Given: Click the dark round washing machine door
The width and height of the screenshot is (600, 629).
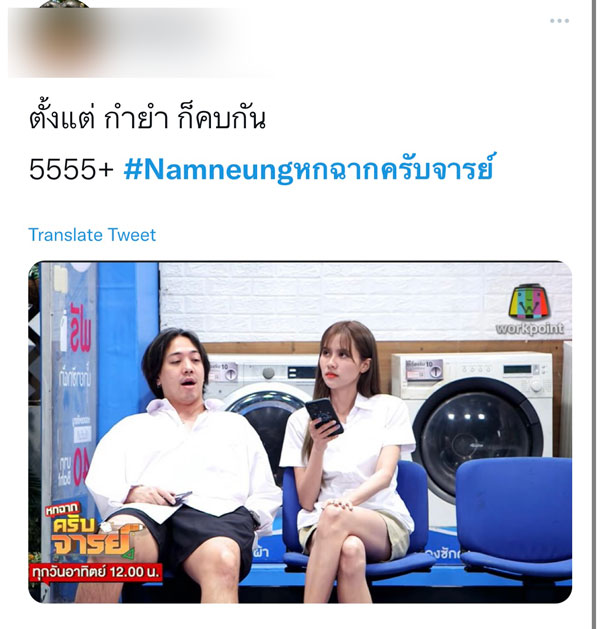Looking at the screenshot, I should pyautogui.click(x=475, y=431).
